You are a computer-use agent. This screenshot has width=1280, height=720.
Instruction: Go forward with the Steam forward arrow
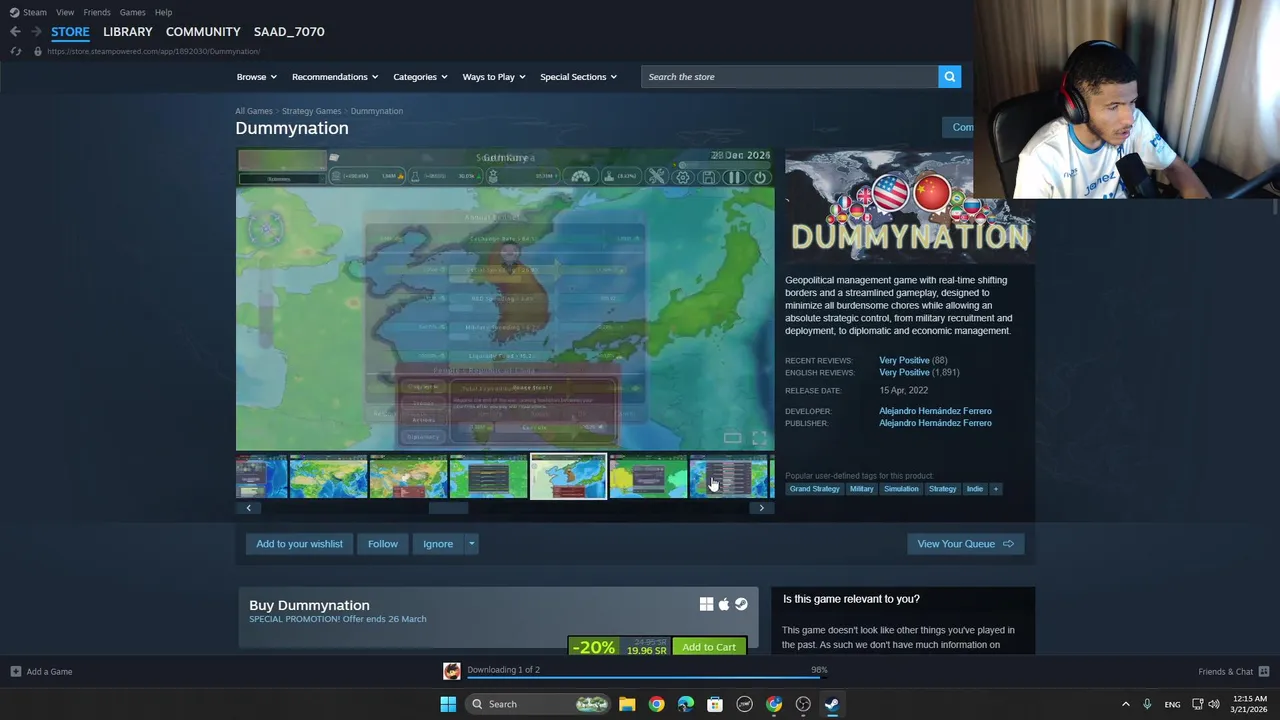pos(36,32)
